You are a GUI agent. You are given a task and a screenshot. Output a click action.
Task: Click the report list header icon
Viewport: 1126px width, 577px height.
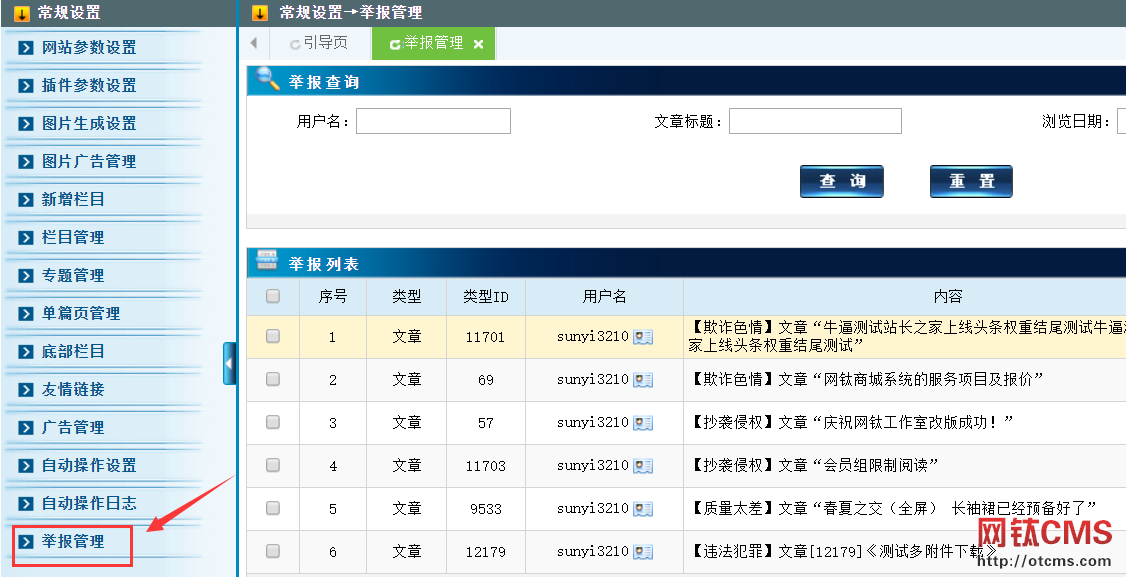(x=268, y=262)
